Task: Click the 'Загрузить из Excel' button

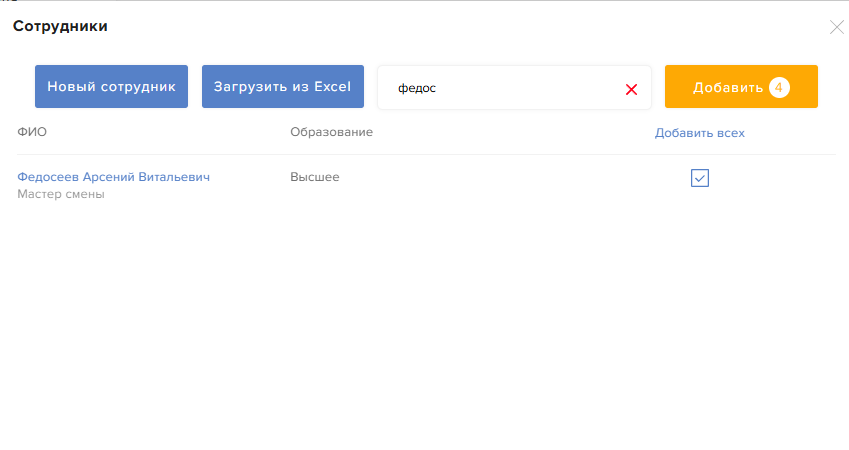Action: [x=283, y=87]
